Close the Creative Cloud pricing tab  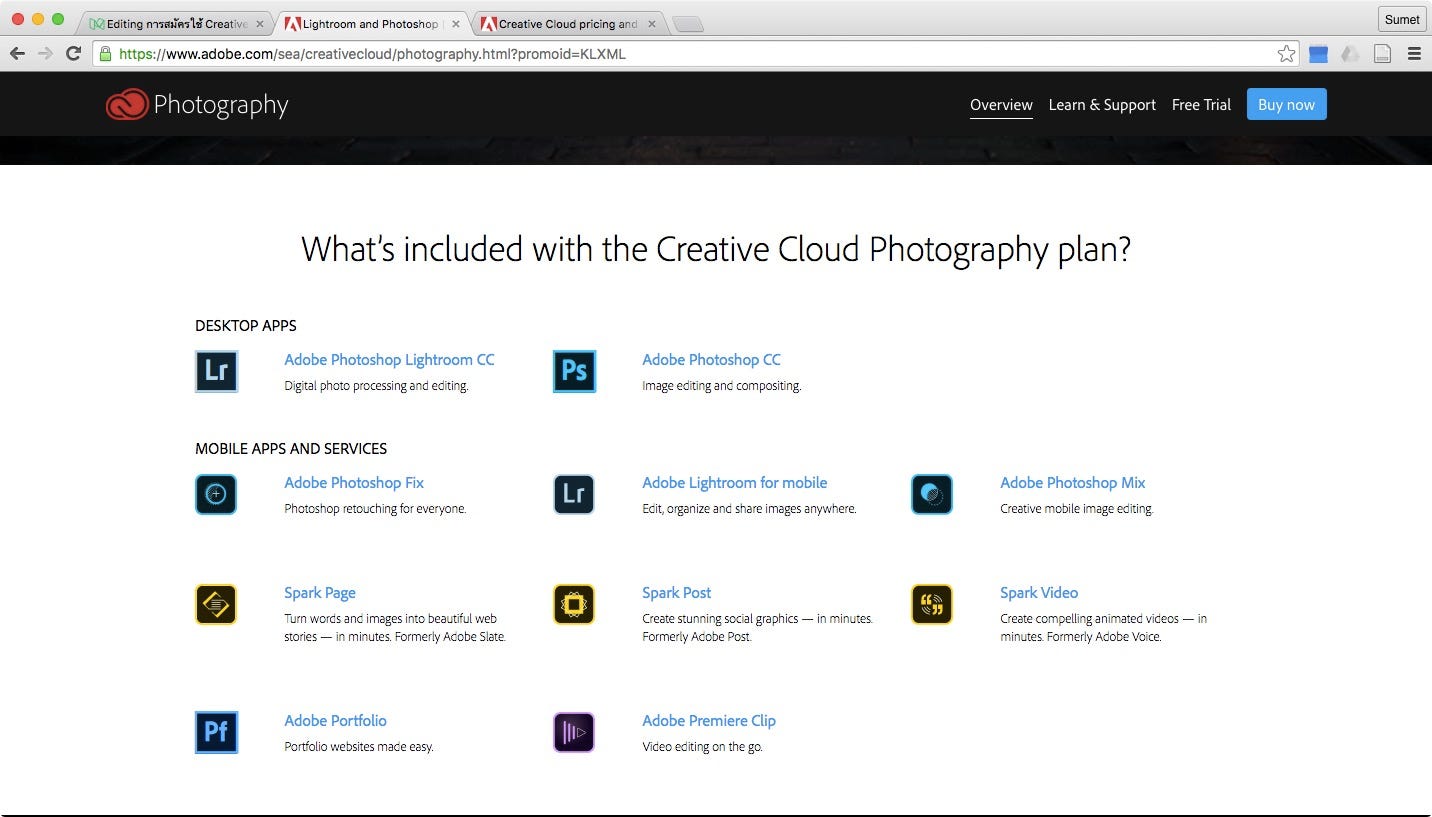point(652,24)
